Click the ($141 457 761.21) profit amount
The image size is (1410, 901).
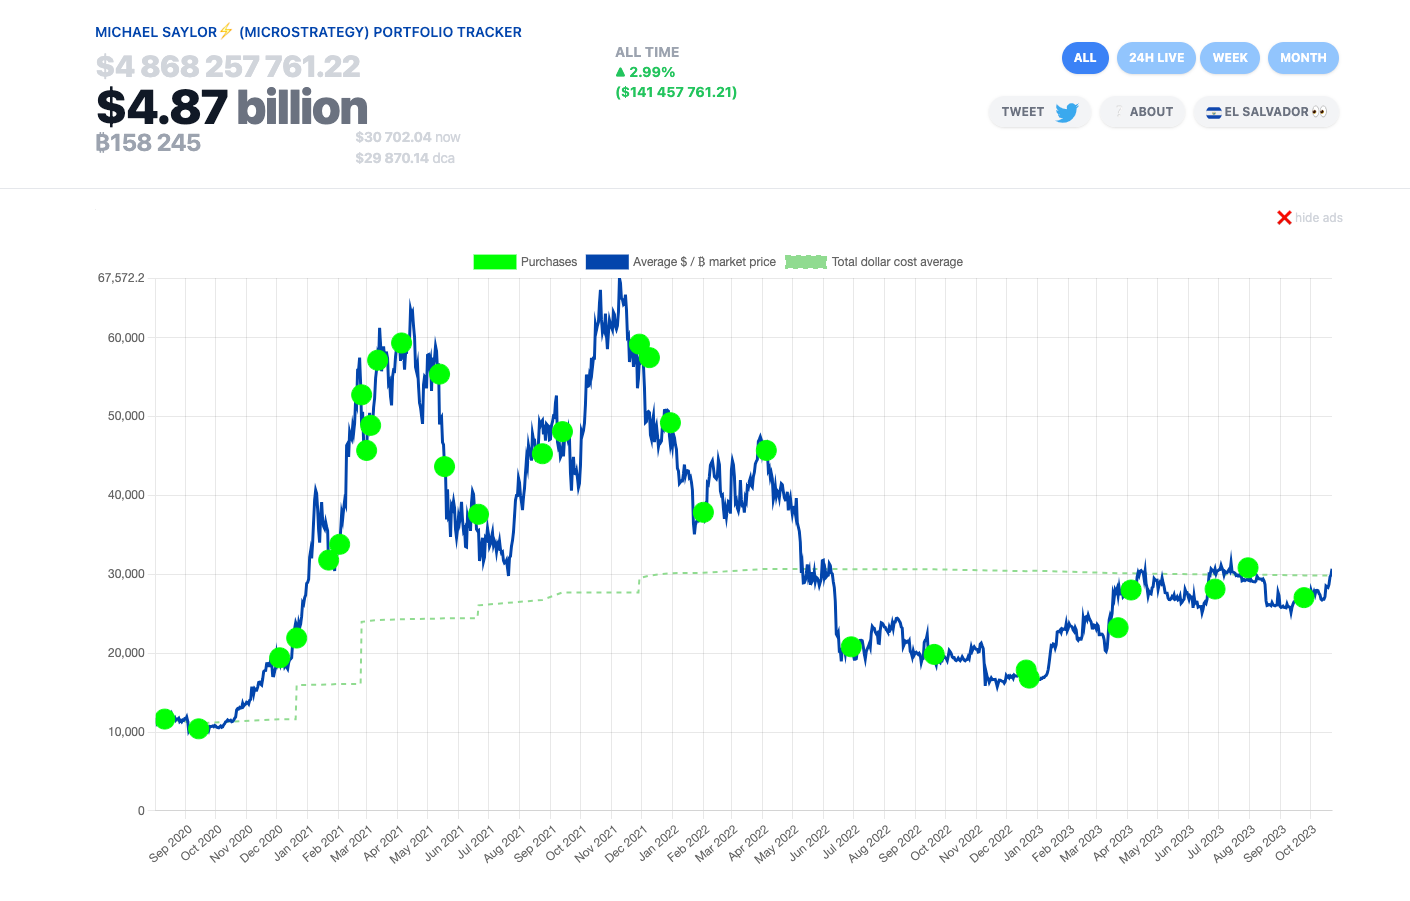pyautogui.click(x=676, y=92)
